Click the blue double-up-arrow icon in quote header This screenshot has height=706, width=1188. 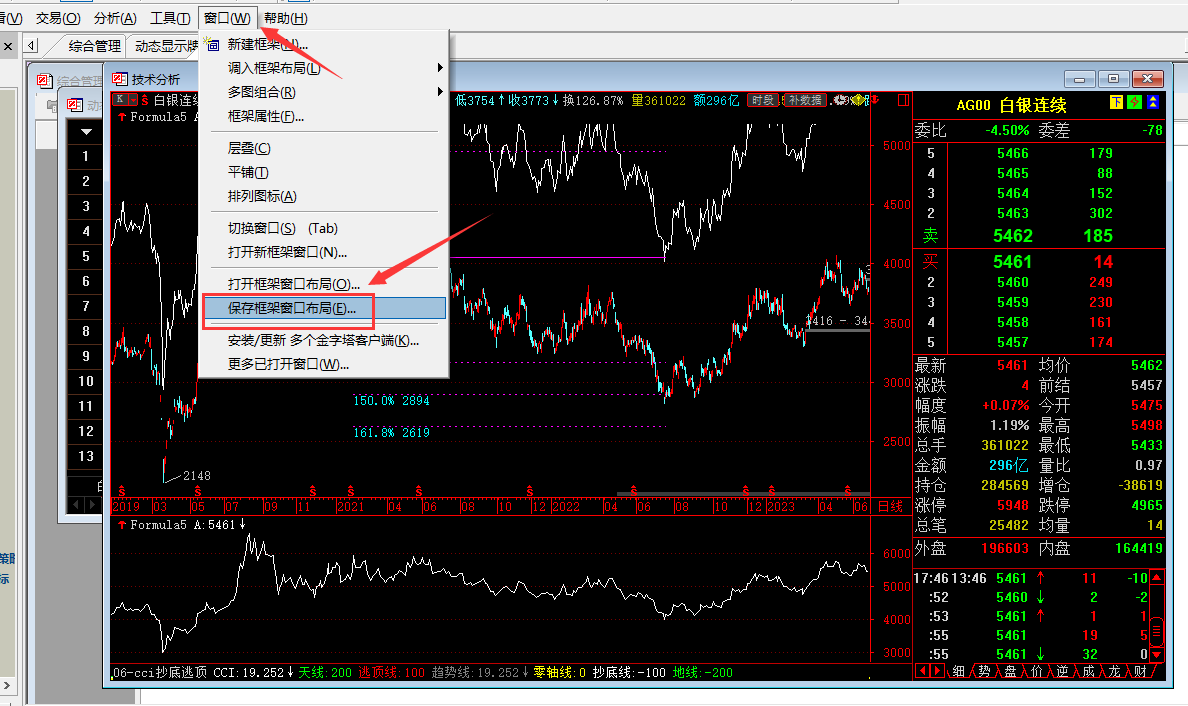coord(1152,102)
